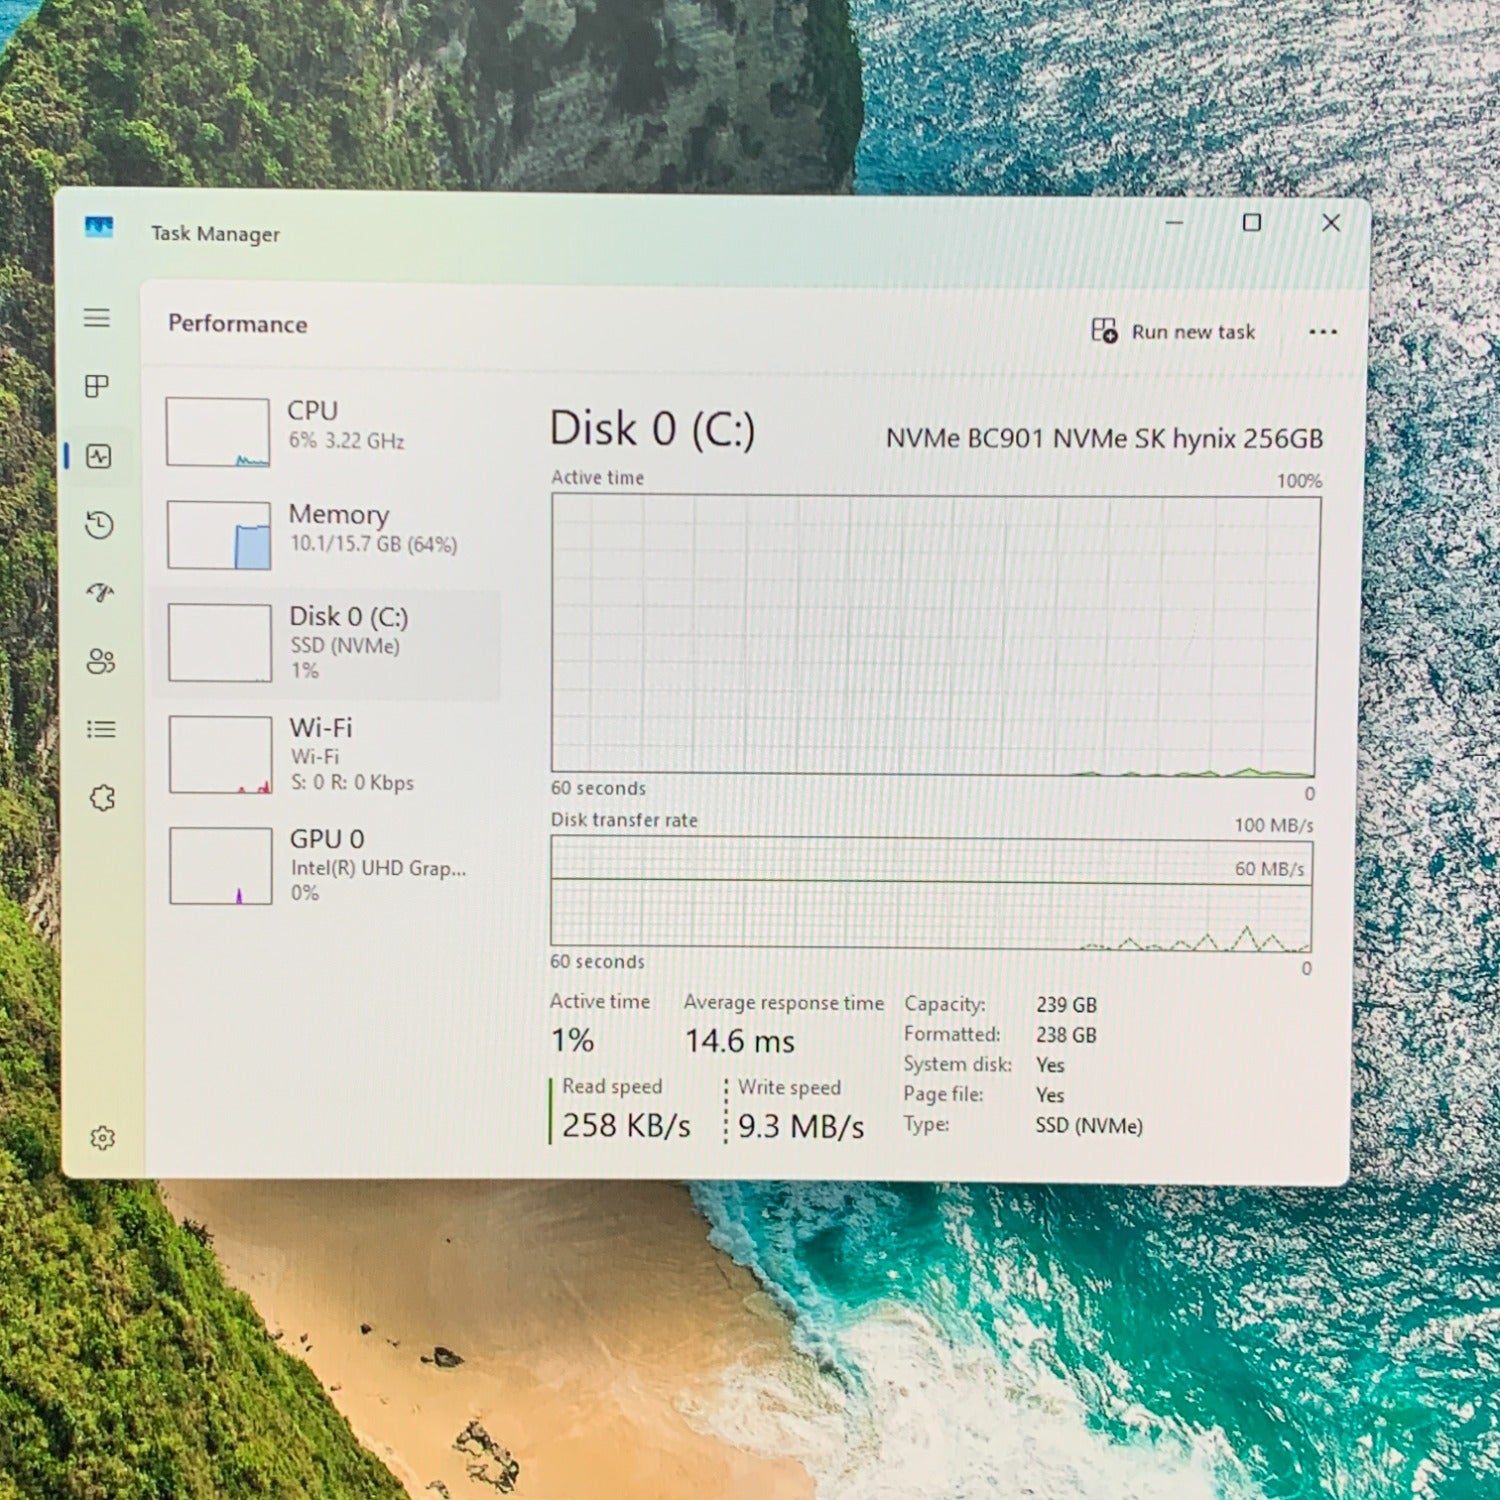This screenshot has width=1500, height=1500.
Task: Click the Memory usage thumbnail graph
Action: (219, 535)
